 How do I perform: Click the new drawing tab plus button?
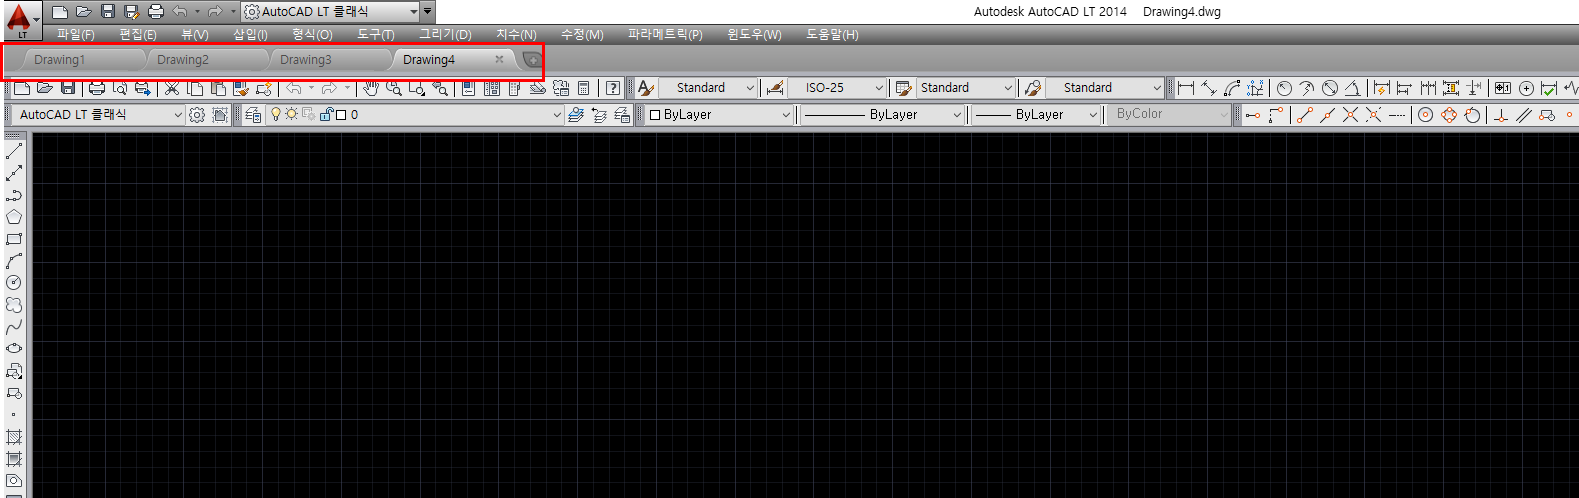coord(532,60)
